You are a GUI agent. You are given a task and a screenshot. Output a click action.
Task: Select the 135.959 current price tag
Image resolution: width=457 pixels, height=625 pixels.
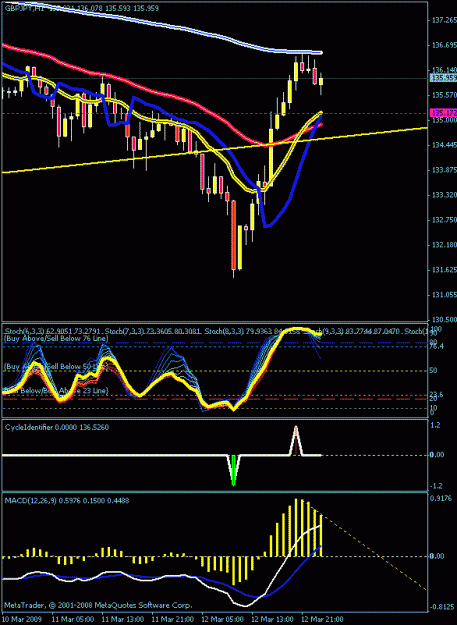click(443, 78)
